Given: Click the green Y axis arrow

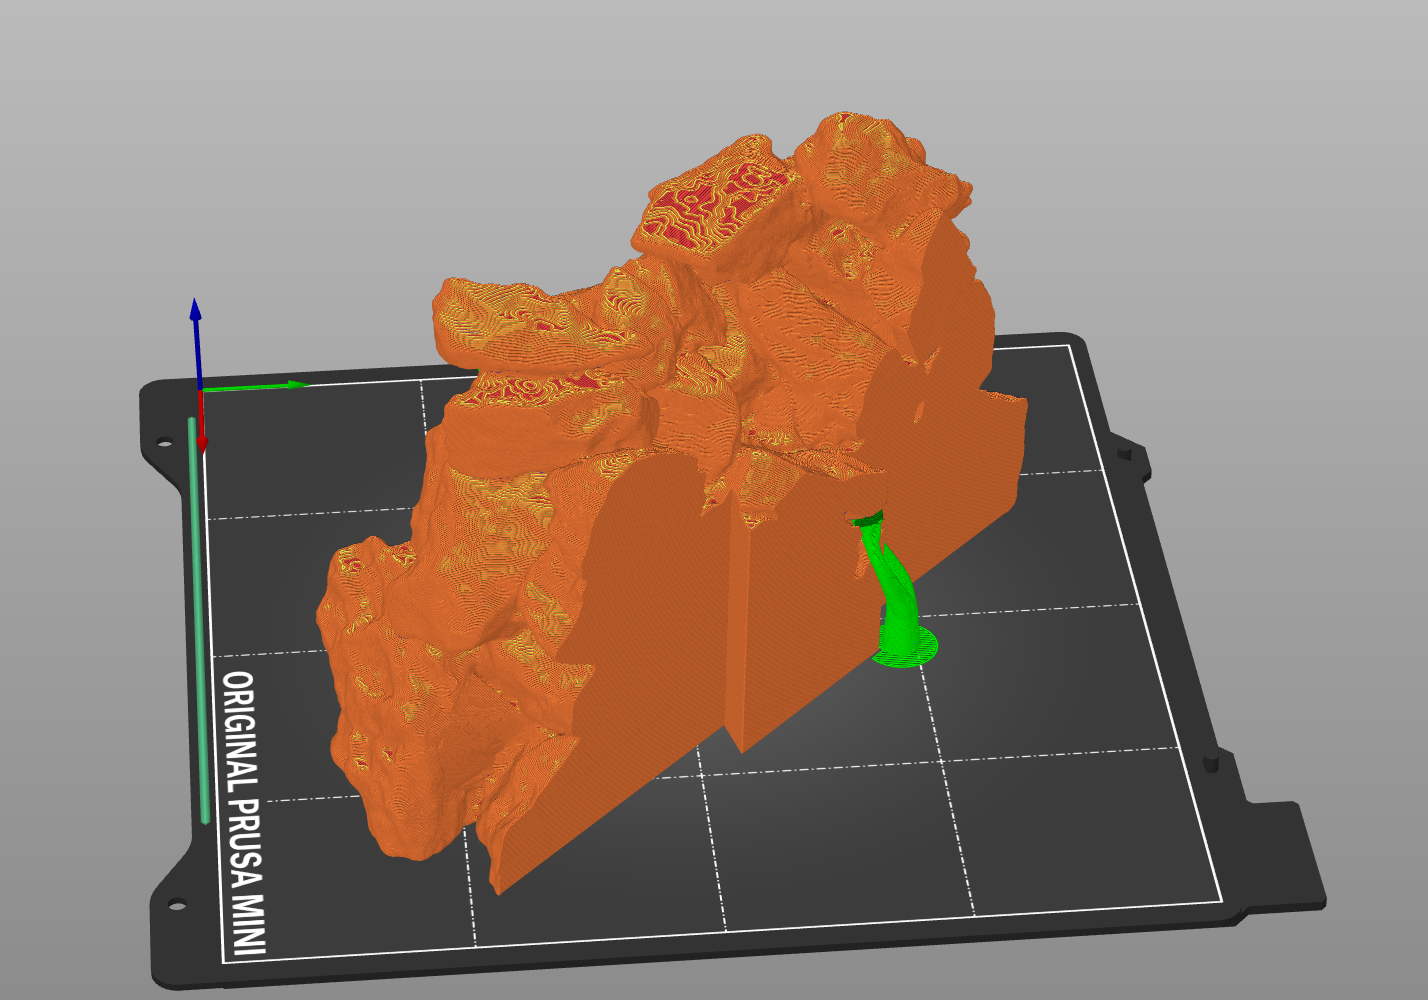Looking at the screenshot, I should click(x=255, y=385).
